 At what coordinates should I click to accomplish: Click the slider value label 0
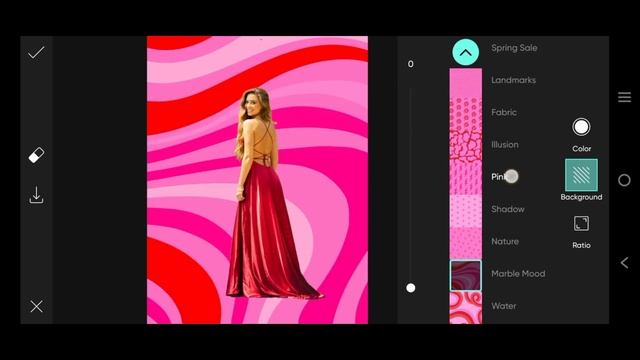(x=411, y=64)
